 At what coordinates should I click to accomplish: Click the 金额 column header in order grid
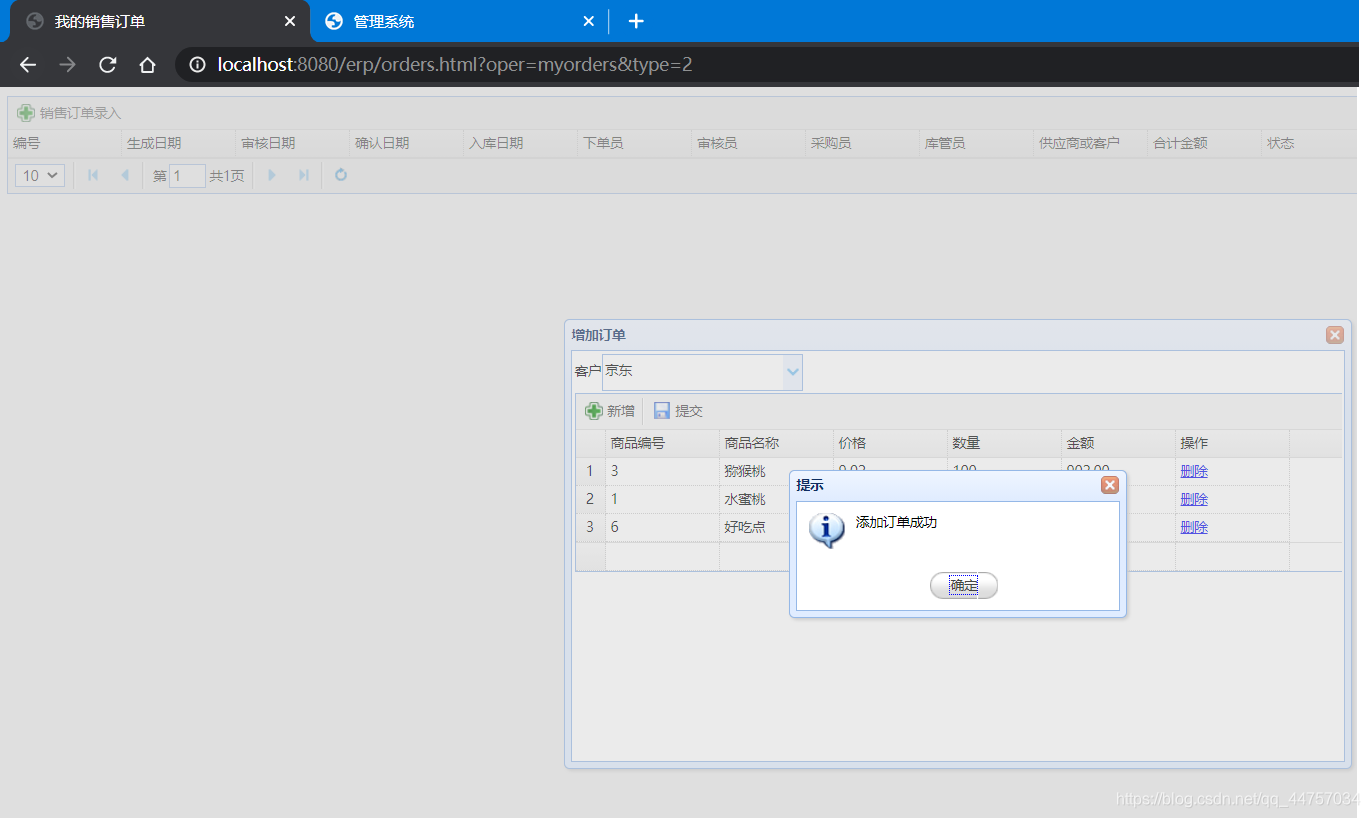click(x=1118, y=443)
